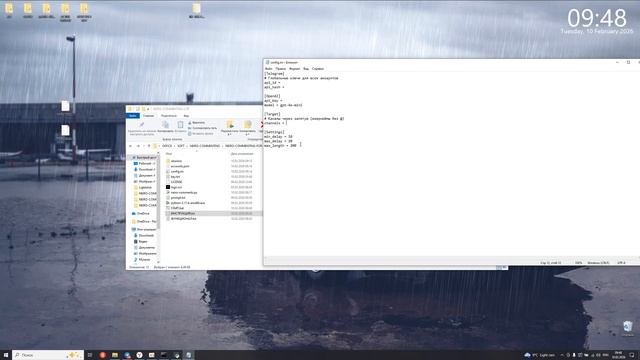
Task: Open the weather widget in the taskbar
Action: pos(540,355)
